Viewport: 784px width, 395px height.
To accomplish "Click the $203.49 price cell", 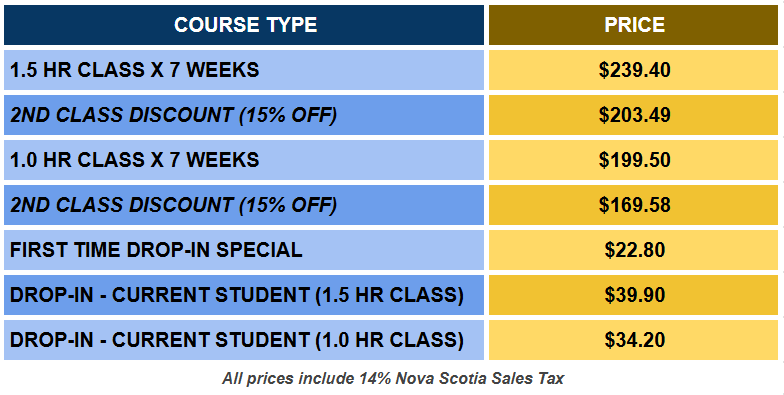I will (x=634, y=115).
